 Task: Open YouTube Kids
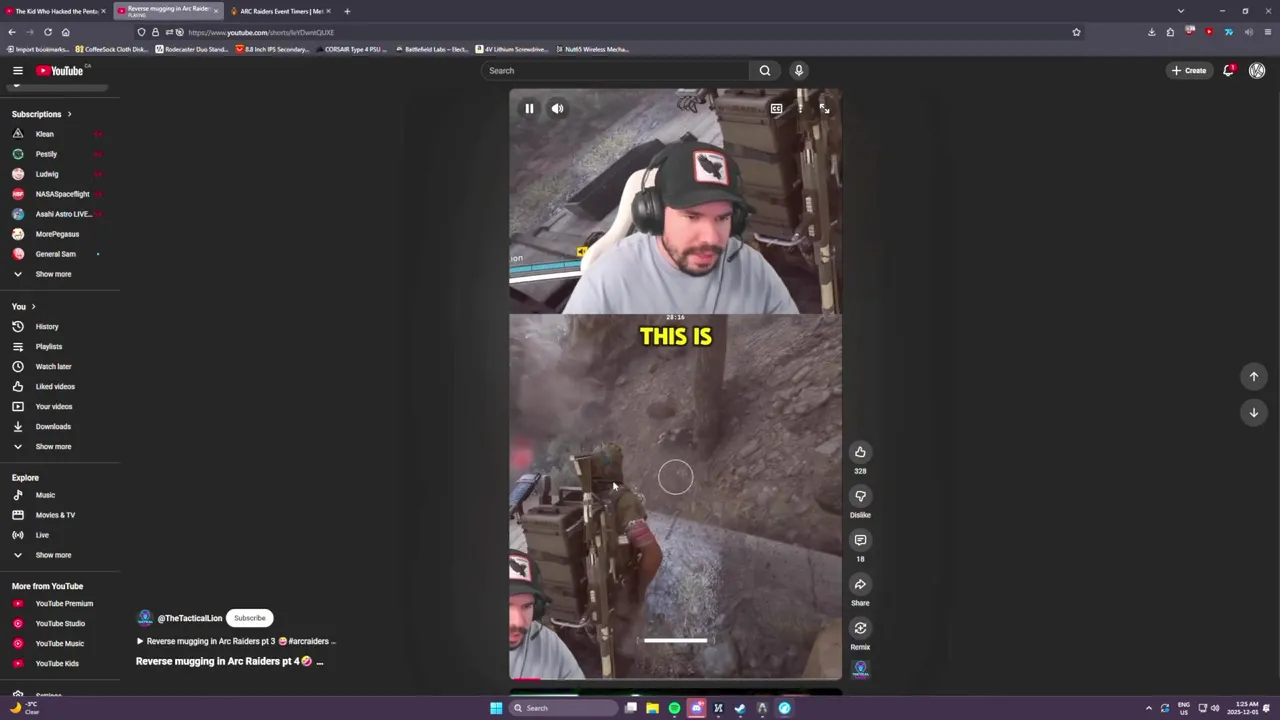point(56,663)
